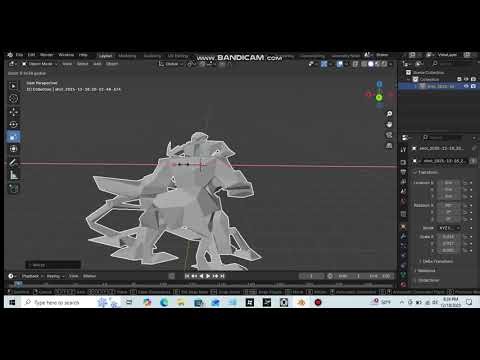Click the current frame number field
Viewport: 480px width, 360px height.
pos(311,276)
